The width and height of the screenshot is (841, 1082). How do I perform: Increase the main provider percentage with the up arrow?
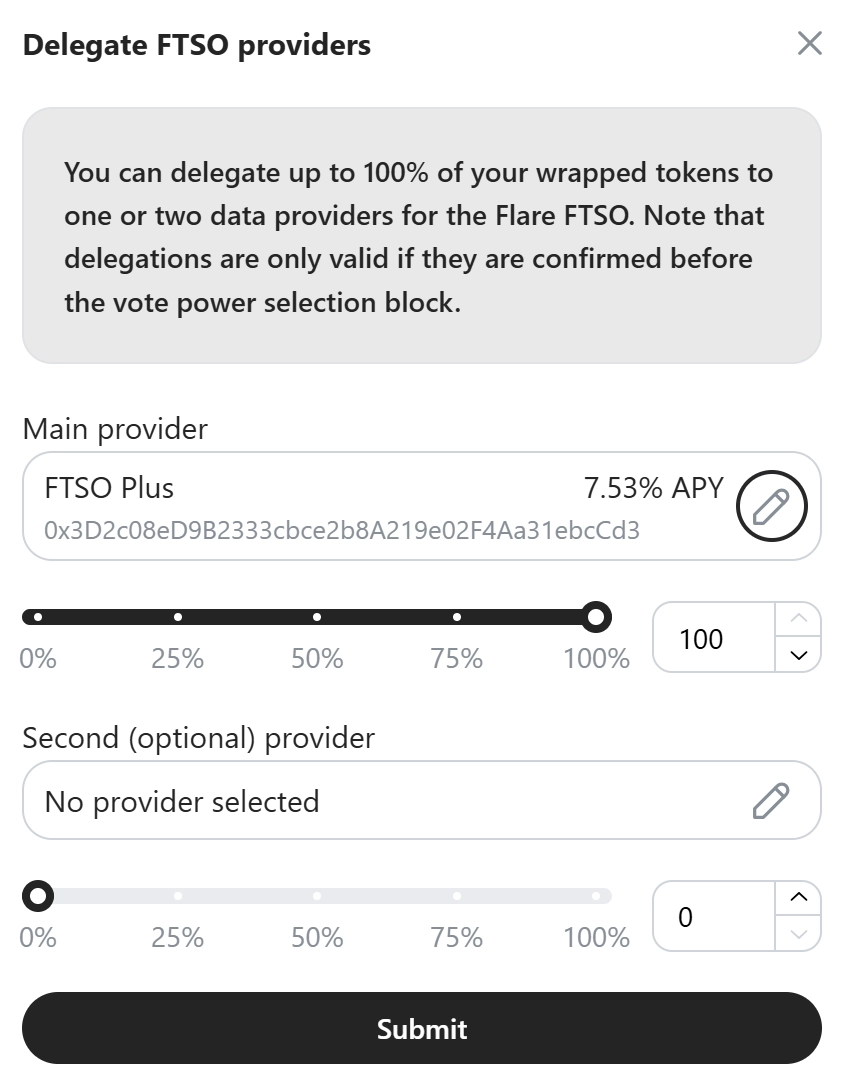coord(798,619)
